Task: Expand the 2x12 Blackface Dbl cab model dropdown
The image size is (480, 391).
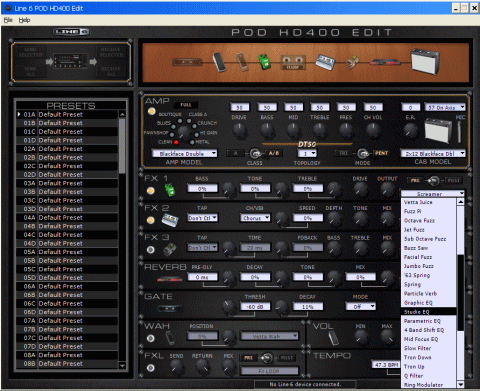Action: 432,153
